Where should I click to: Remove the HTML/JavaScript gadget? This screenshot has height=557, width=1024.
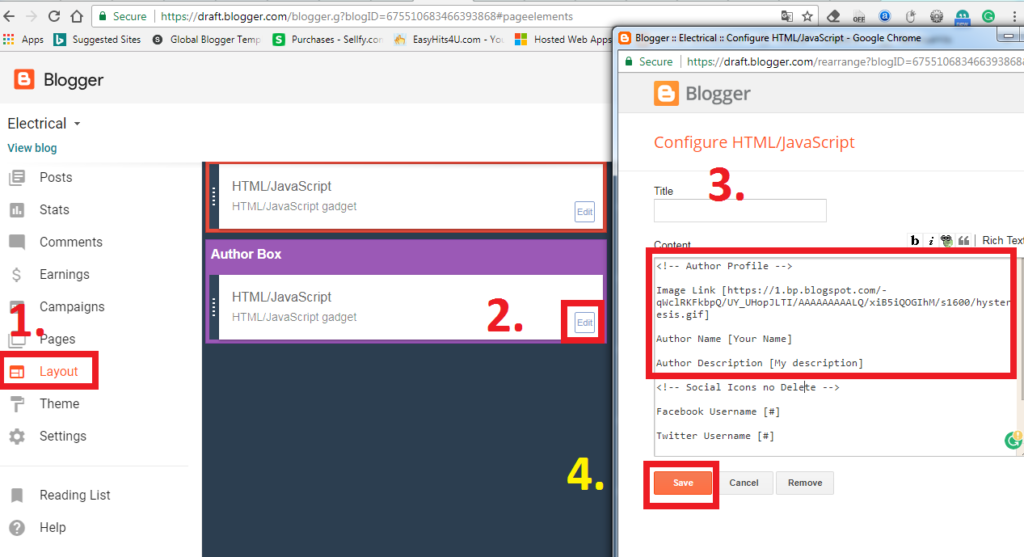click(805, 483)
